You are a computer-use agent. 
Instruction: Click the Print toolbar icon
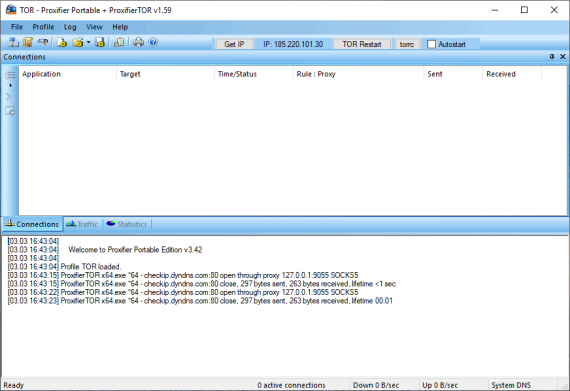(x=138, y=43)
